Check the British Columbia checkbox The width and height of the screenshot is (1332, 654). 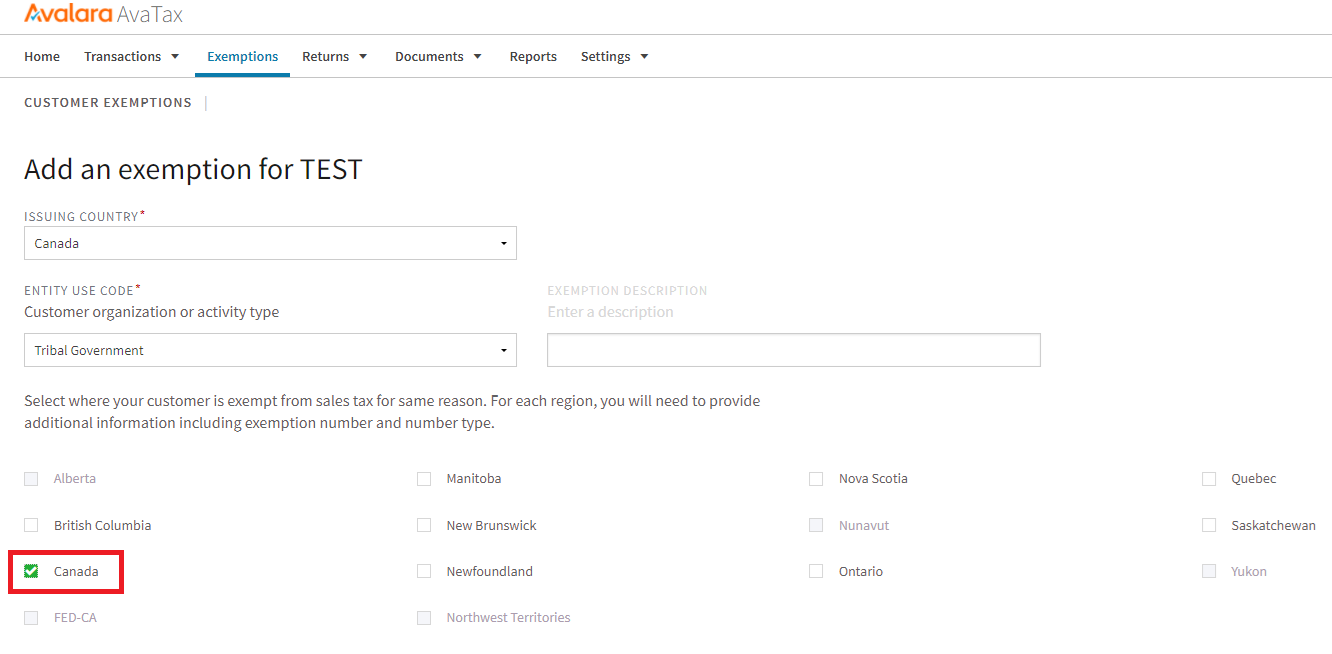point(31,525)
